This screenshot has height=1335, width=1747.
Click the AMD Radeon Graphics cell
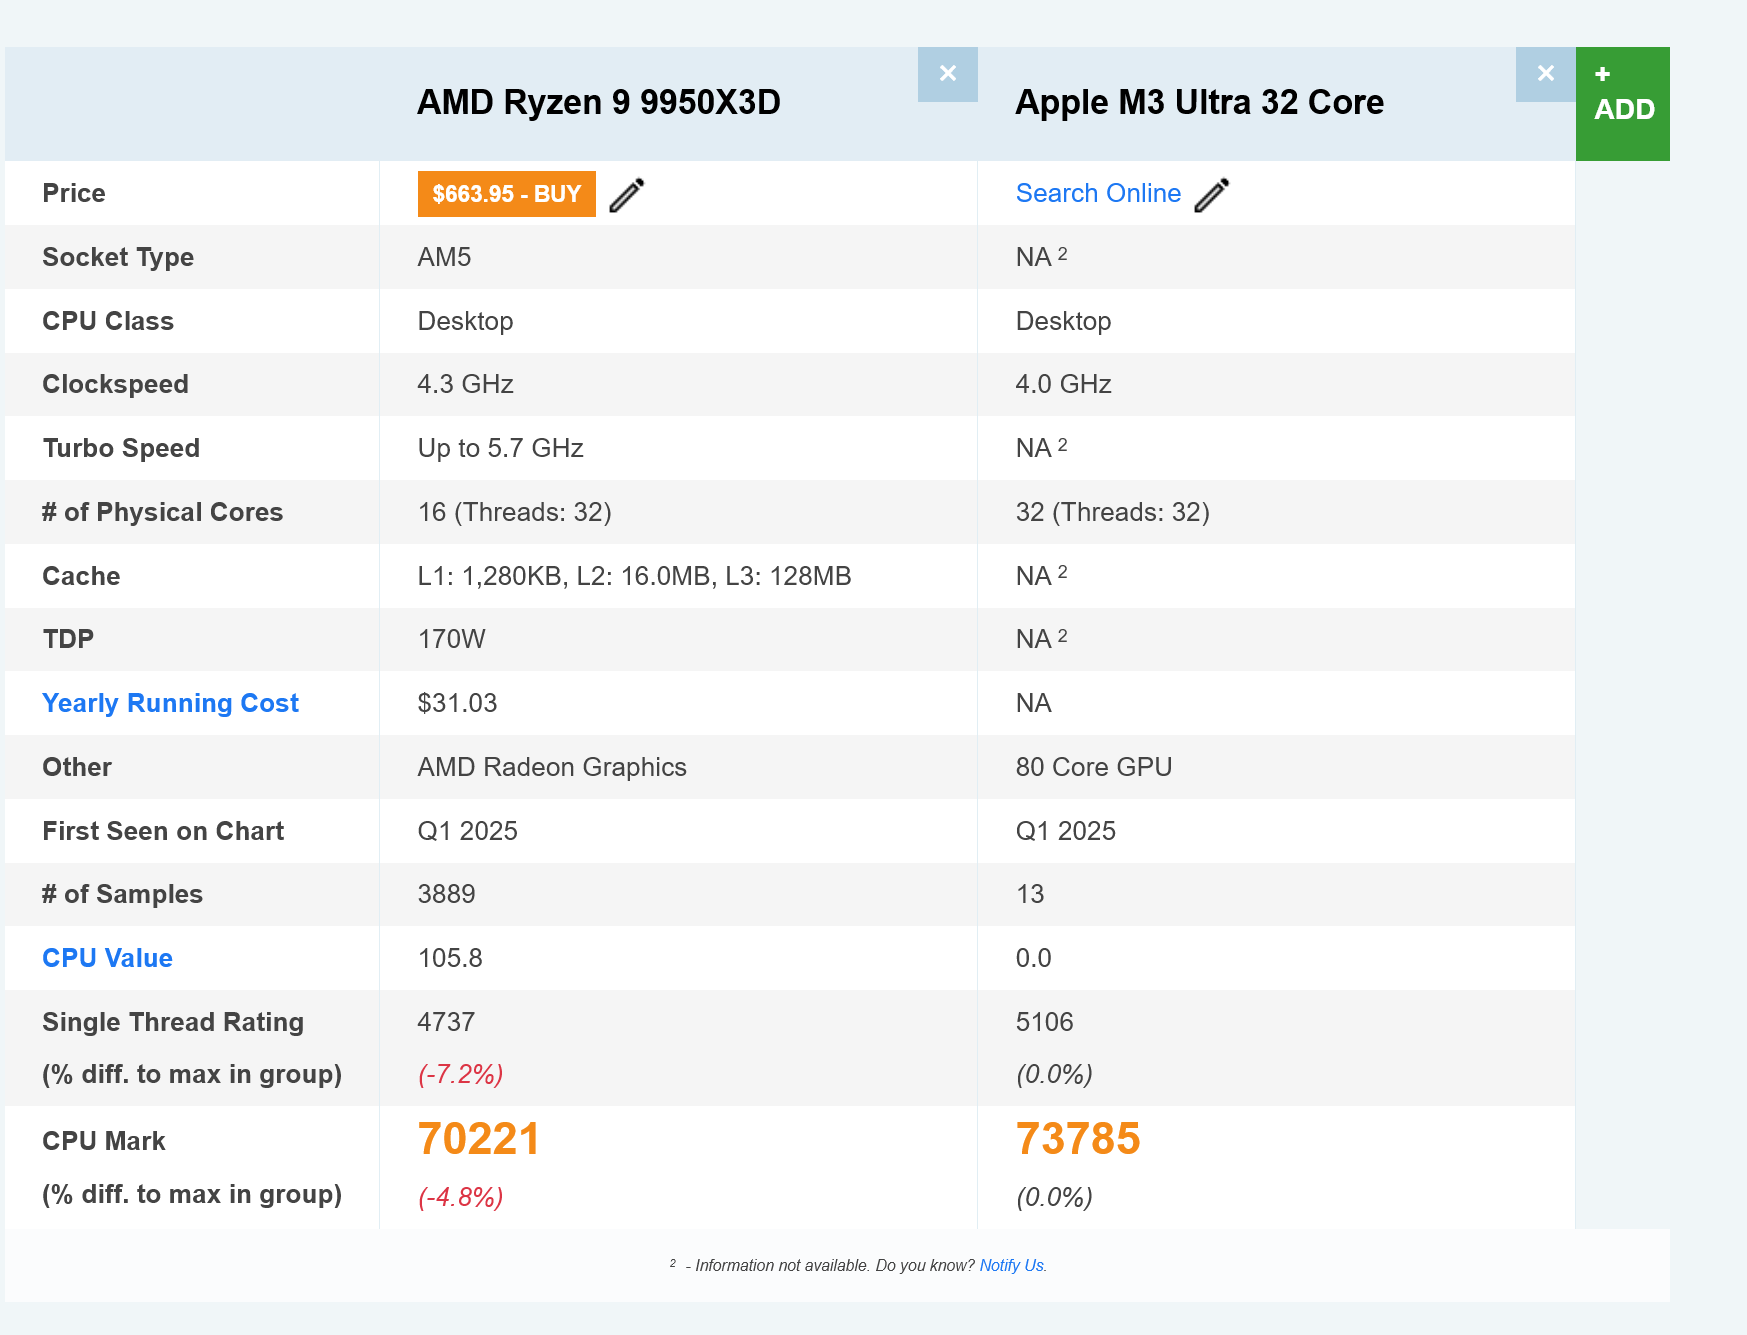point(551,767)
